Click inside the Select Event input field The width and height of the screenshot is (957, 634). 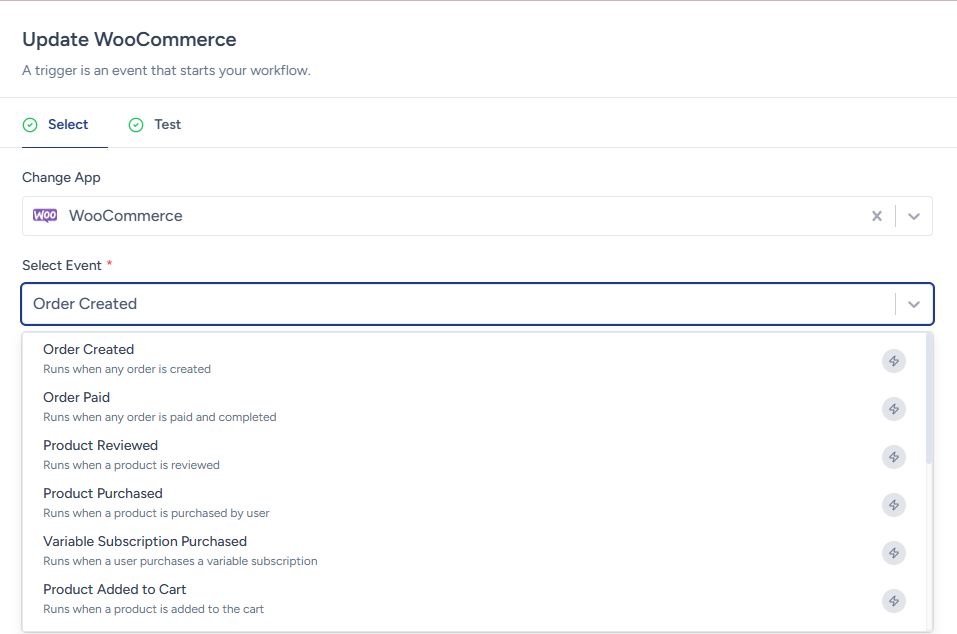coord(450,304)
